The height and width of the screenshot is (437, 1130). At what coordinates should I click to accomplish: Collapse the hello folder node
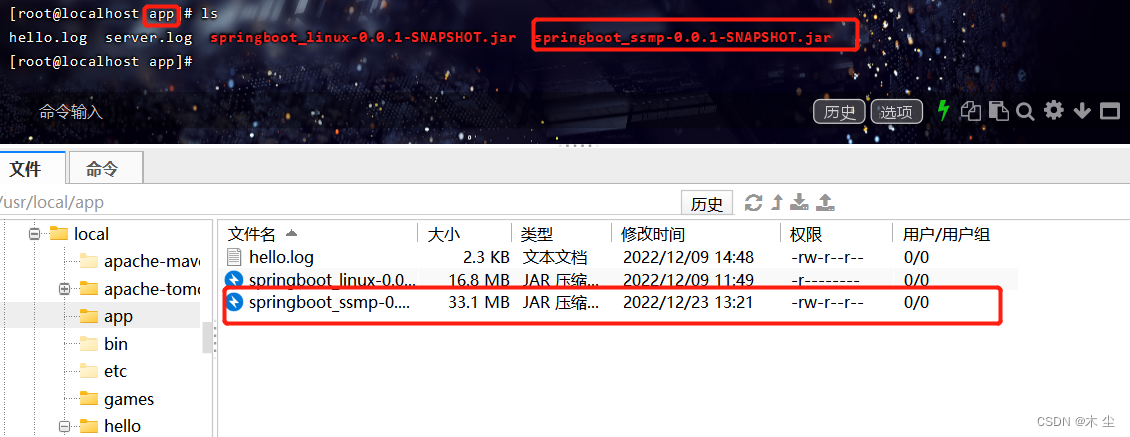click(x=64, y=426)
